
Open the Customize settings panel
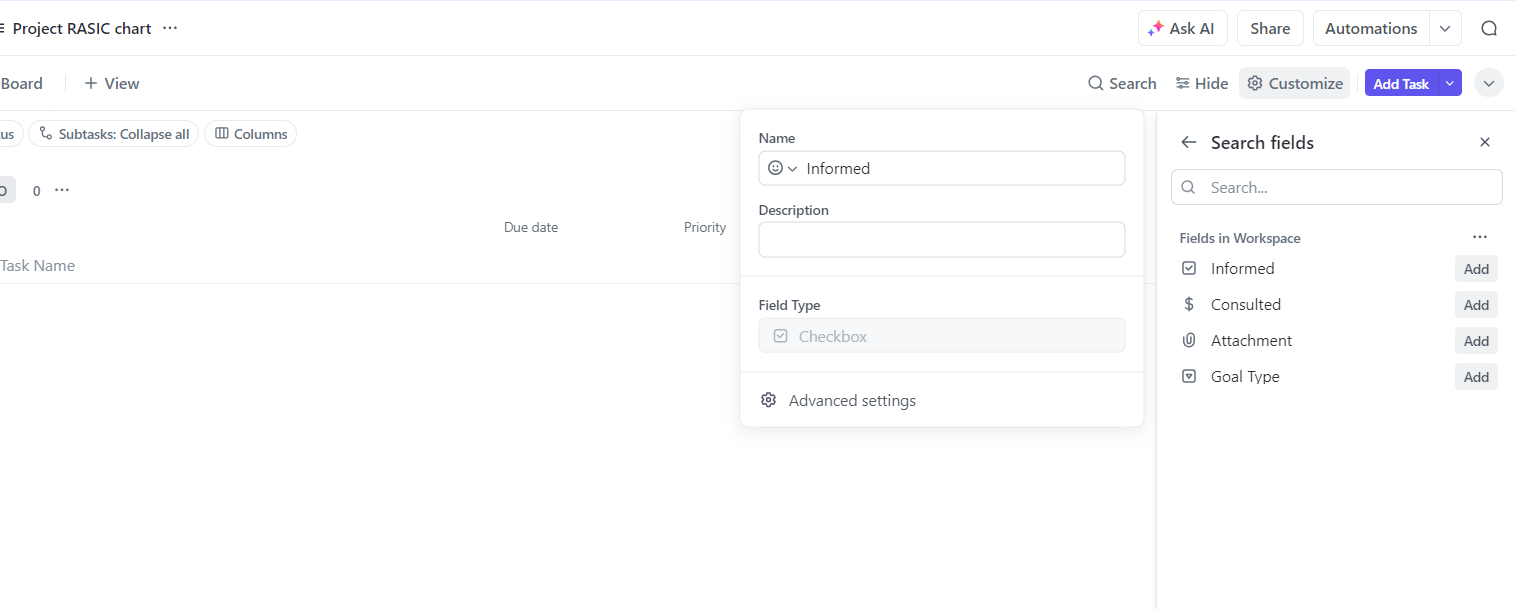click(x=1294, y=83)
